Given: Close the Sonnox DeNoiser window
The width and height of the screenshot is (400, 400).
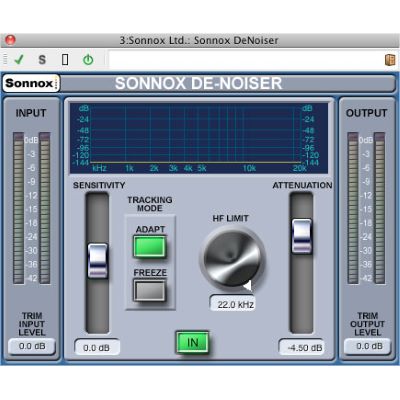Looking at the screenshot, I should [10, 40].
